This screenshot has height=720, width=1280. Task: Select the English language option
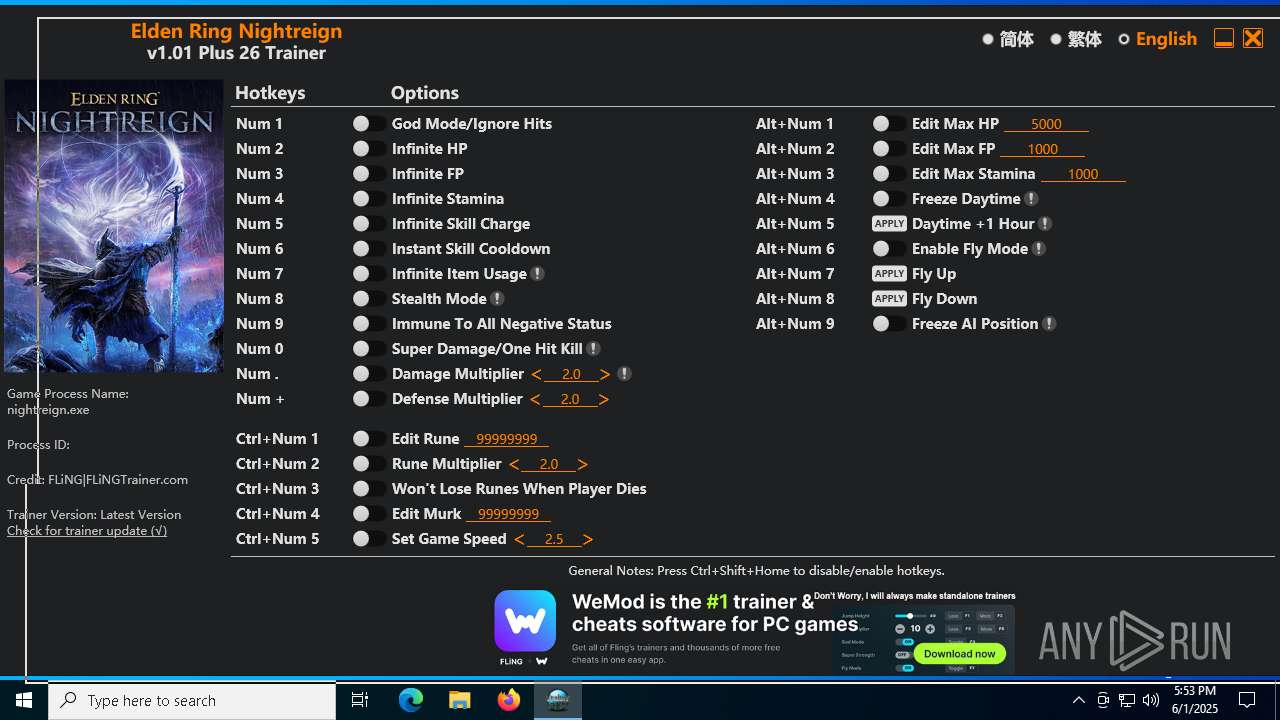click(1158, 39)
